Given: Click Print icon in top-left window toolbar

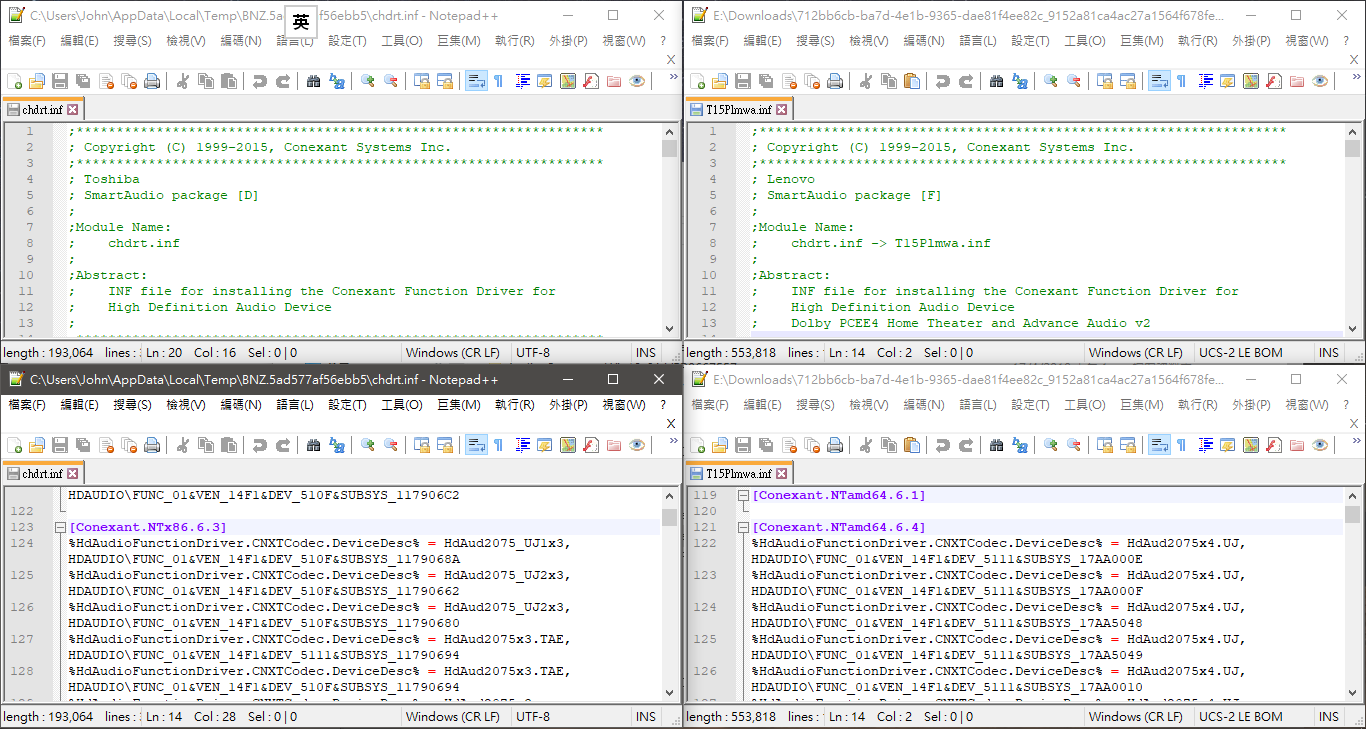Looking at the screenshot, I should pos(152,81).
